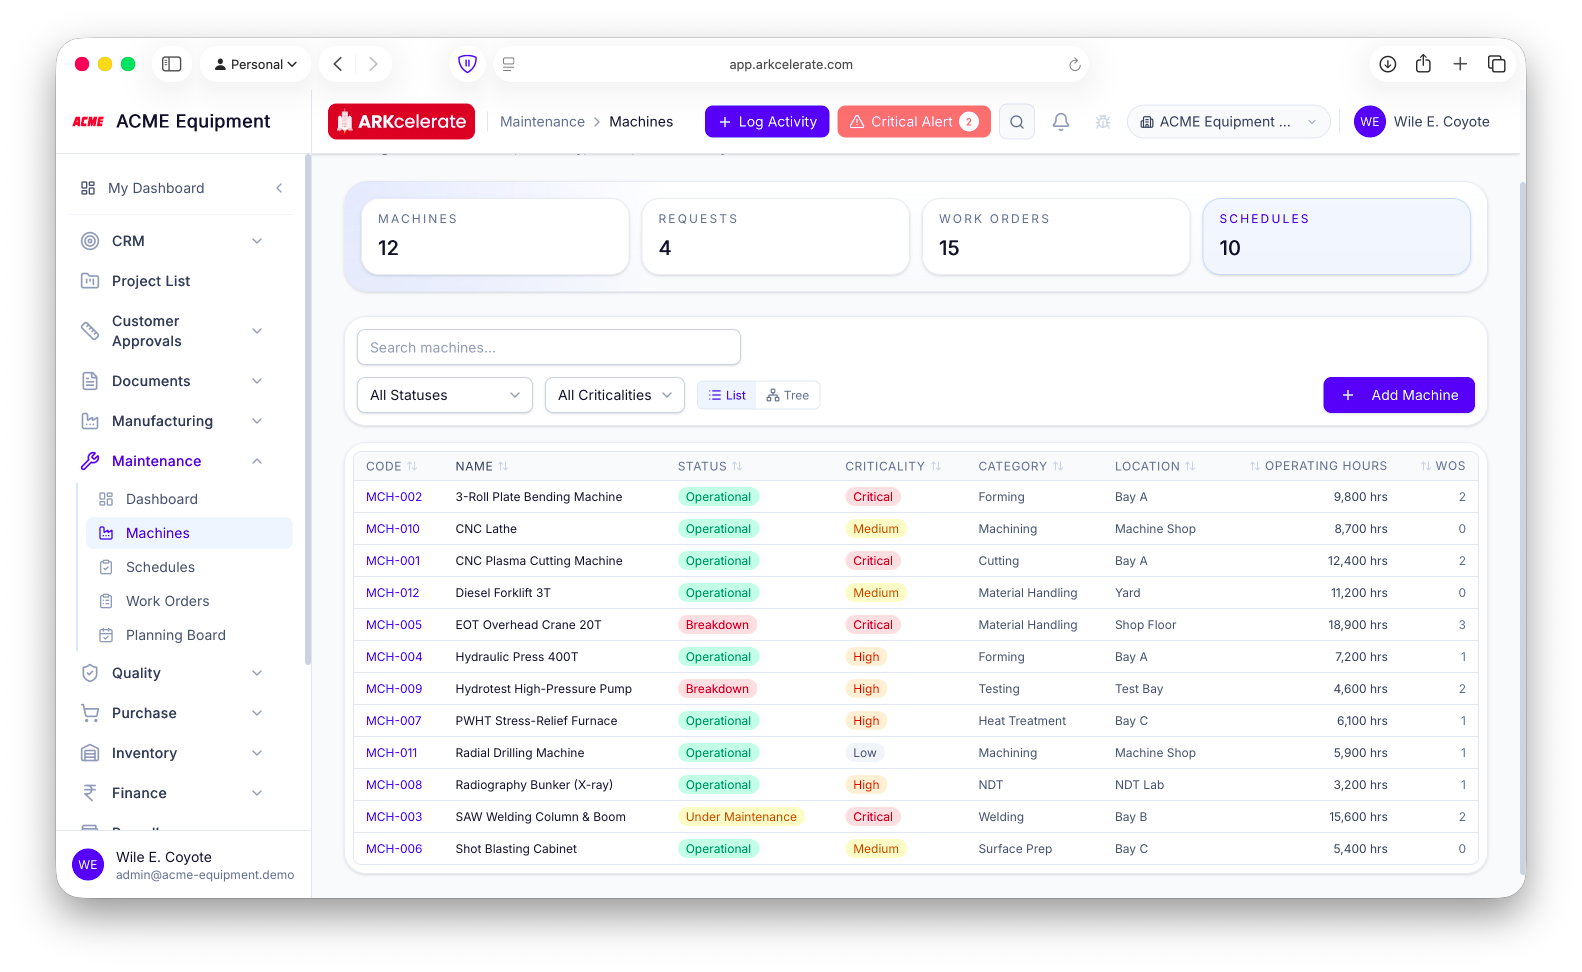Click the Project List icon in sidebar

point(90,281)
